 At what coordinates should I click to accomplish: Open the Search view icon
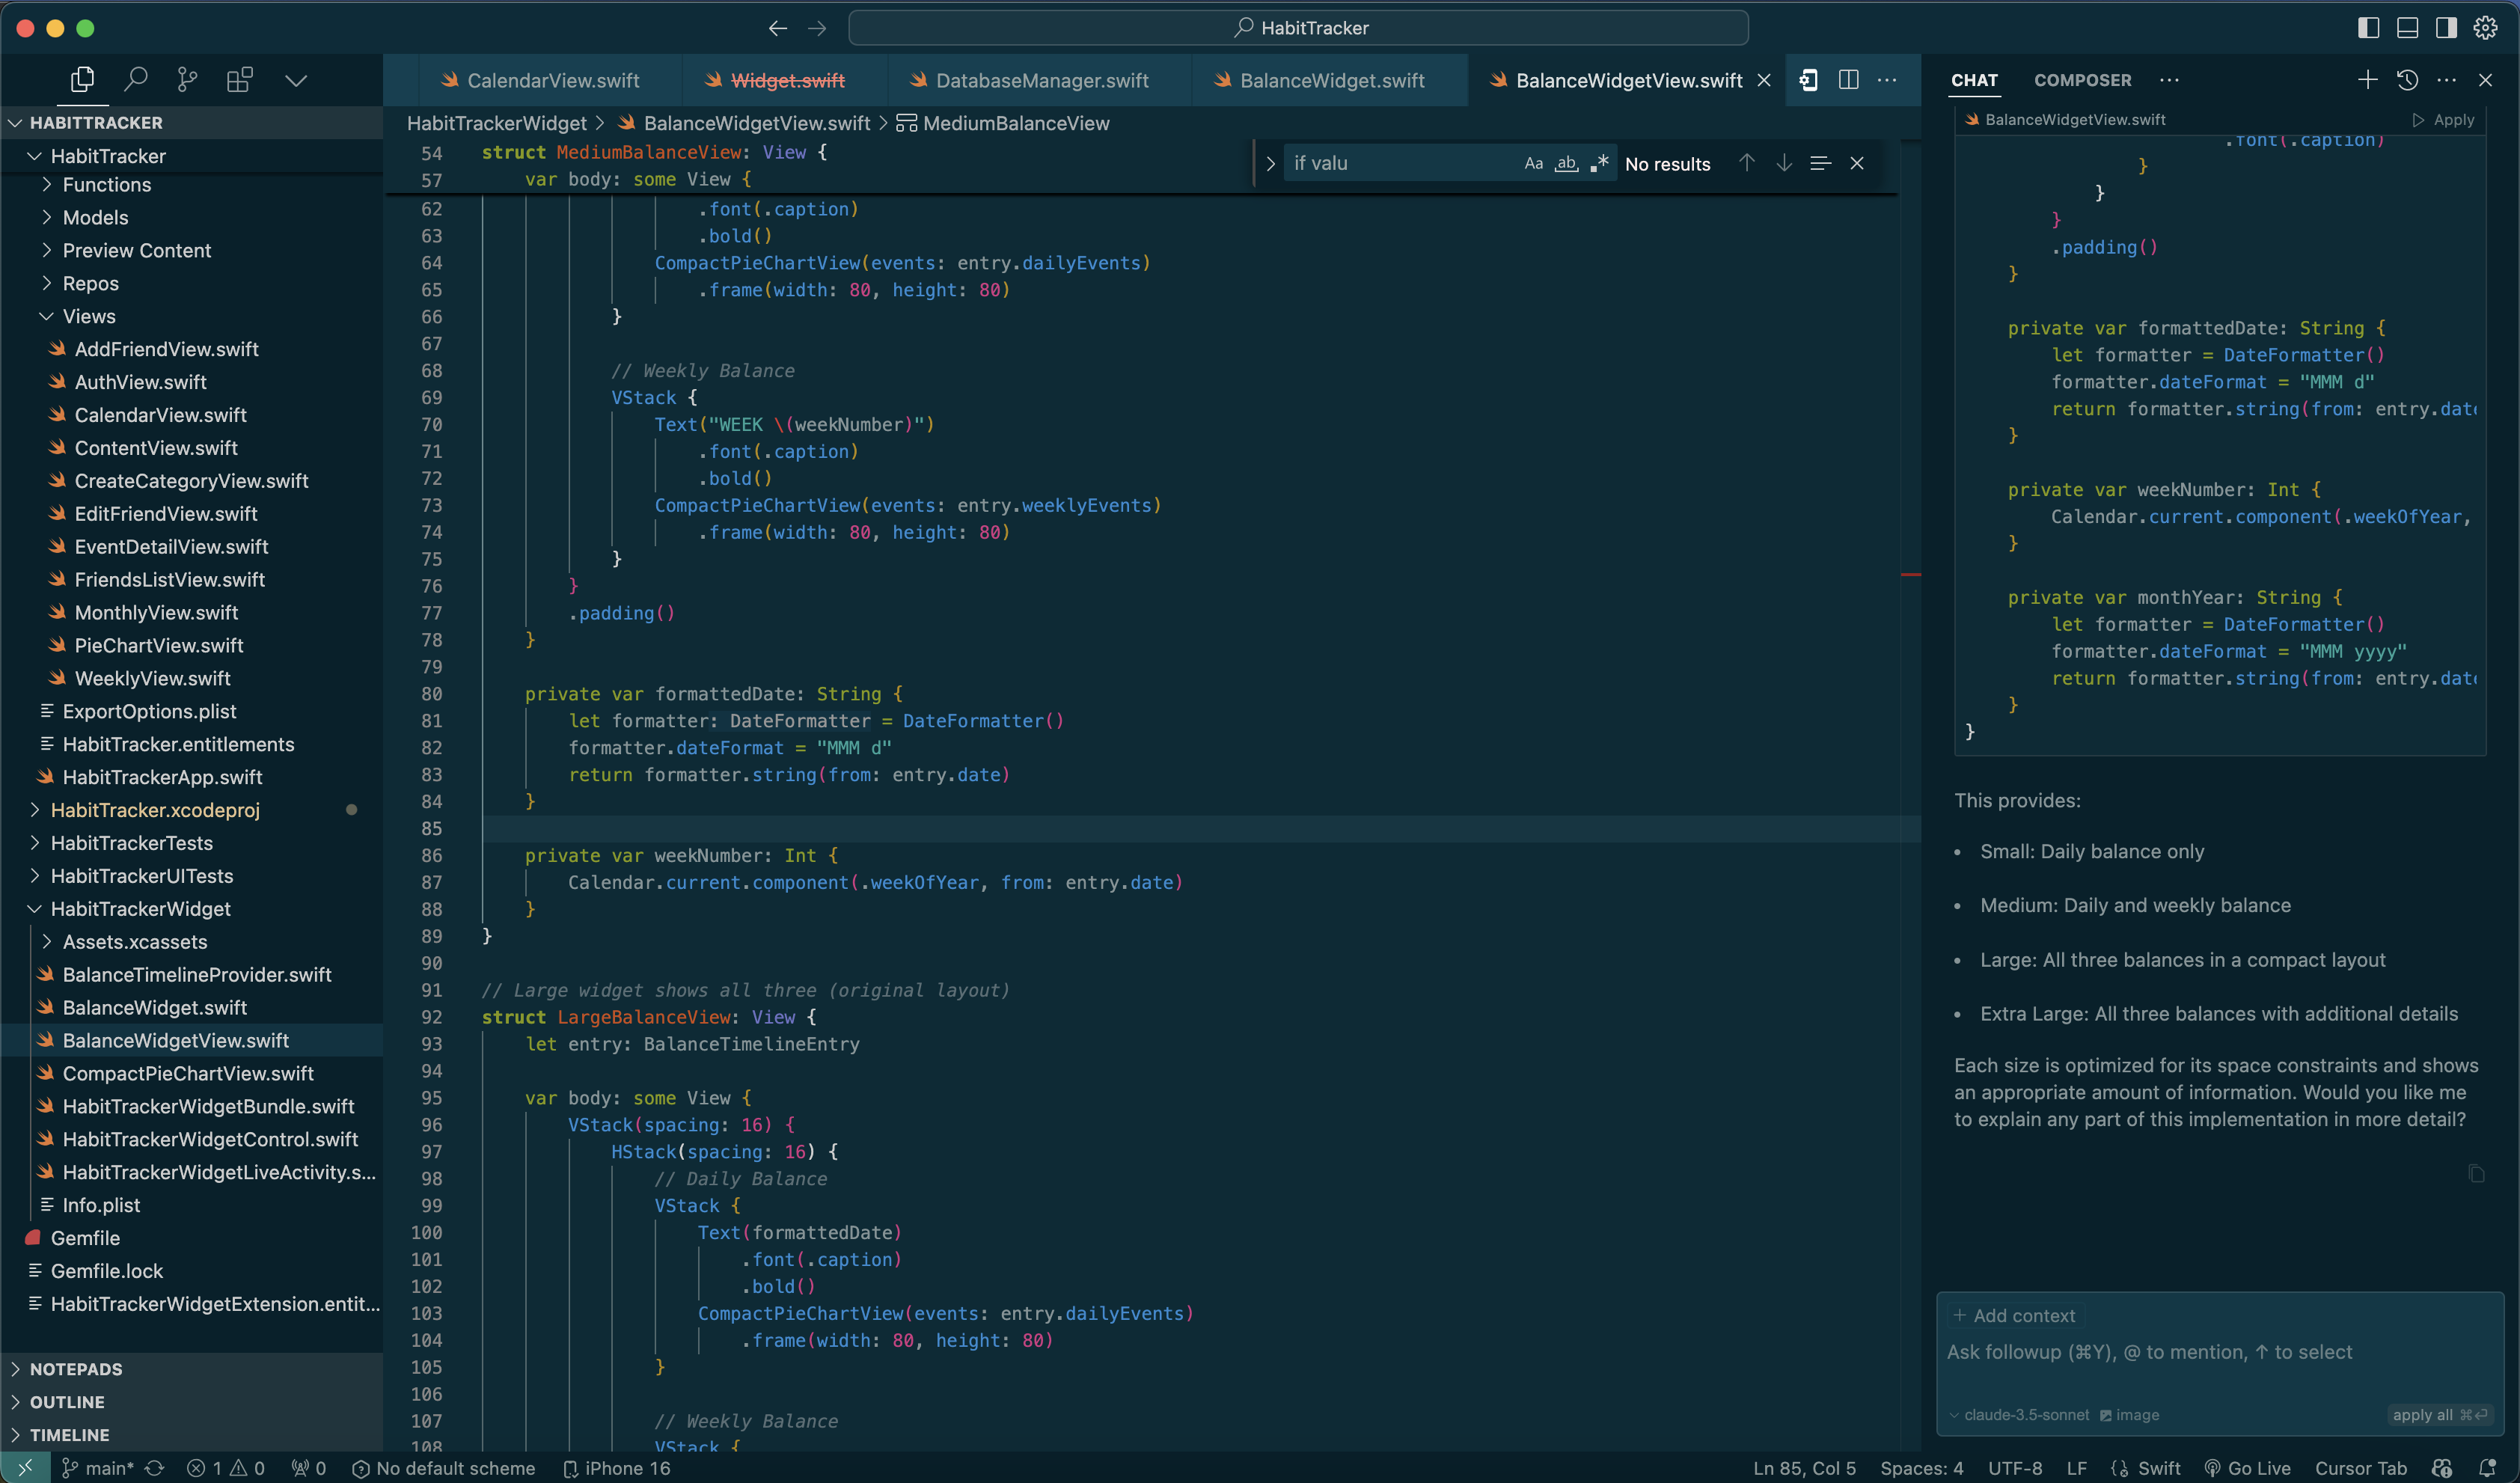pos(135,80)
